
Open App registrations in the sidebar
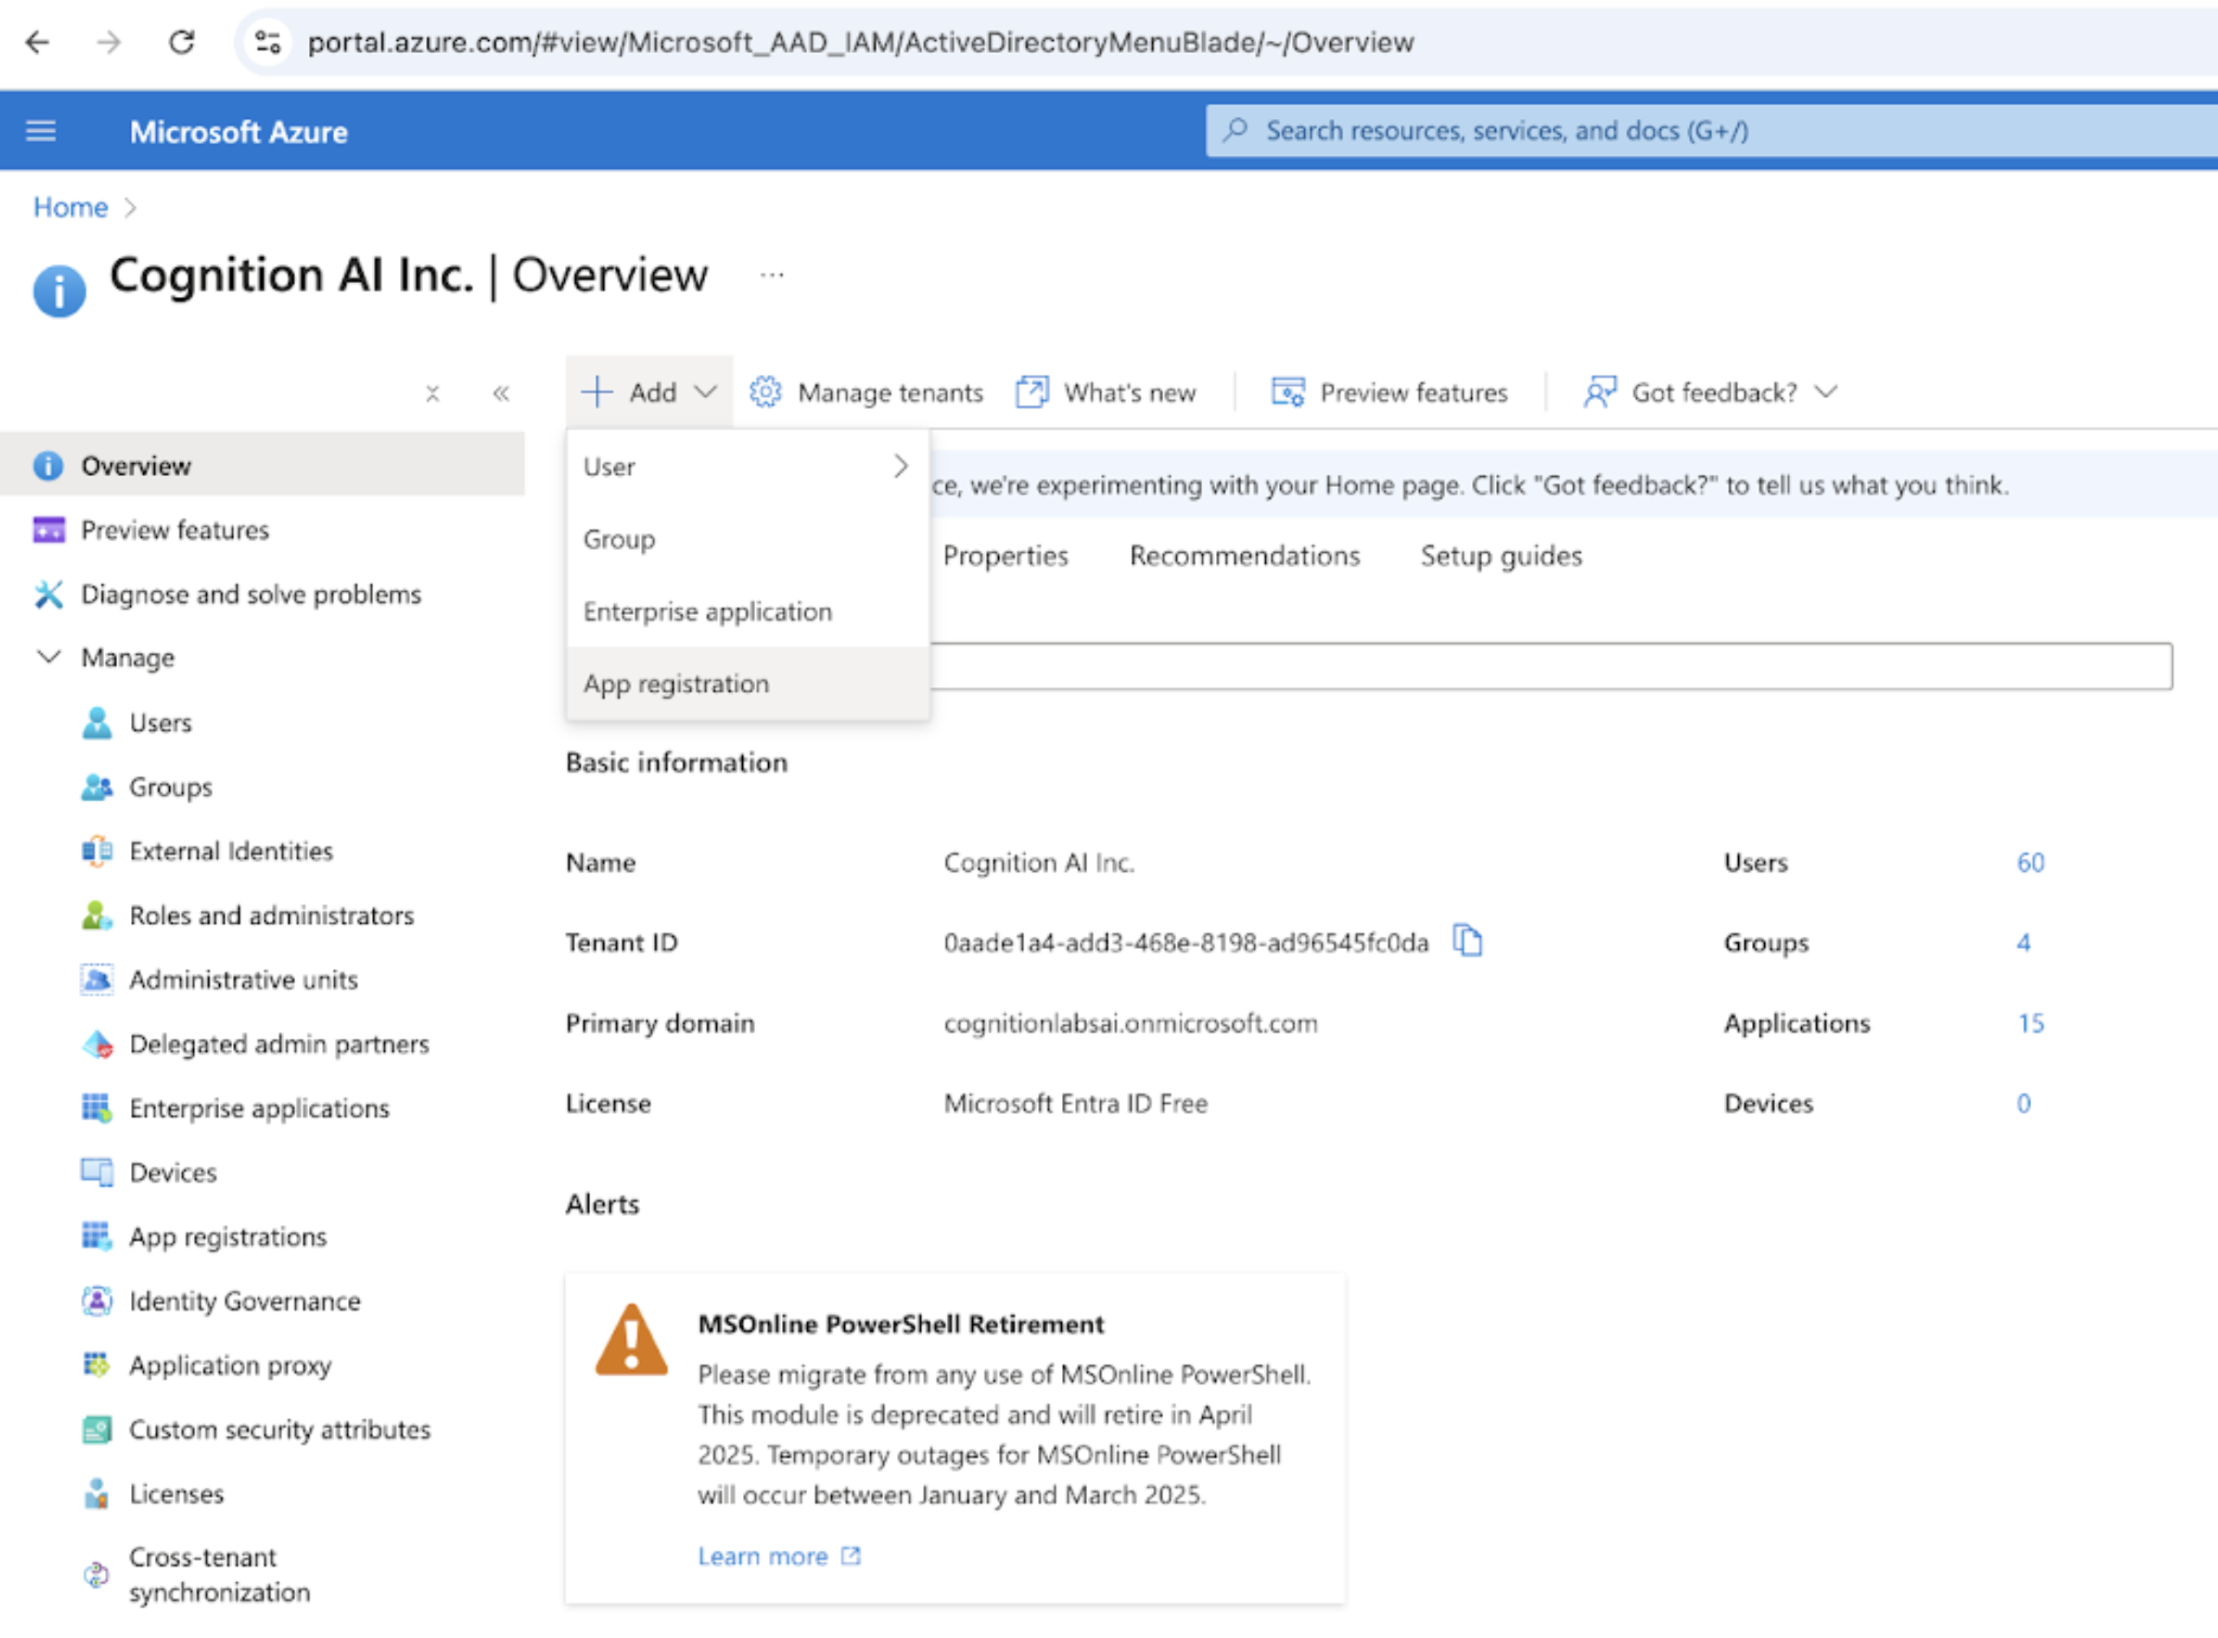point(227,1237)
